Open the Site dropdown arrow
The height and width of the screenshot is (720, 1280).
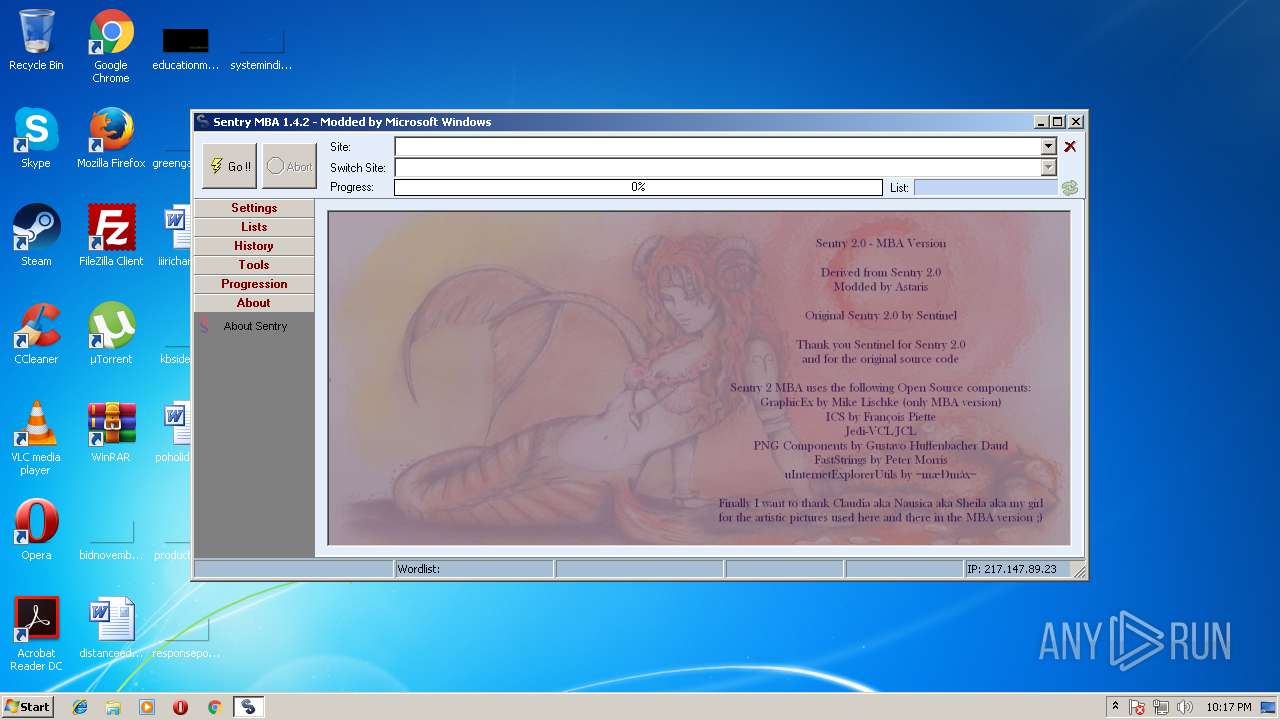pyautogui.click(x=1048, y=146)
